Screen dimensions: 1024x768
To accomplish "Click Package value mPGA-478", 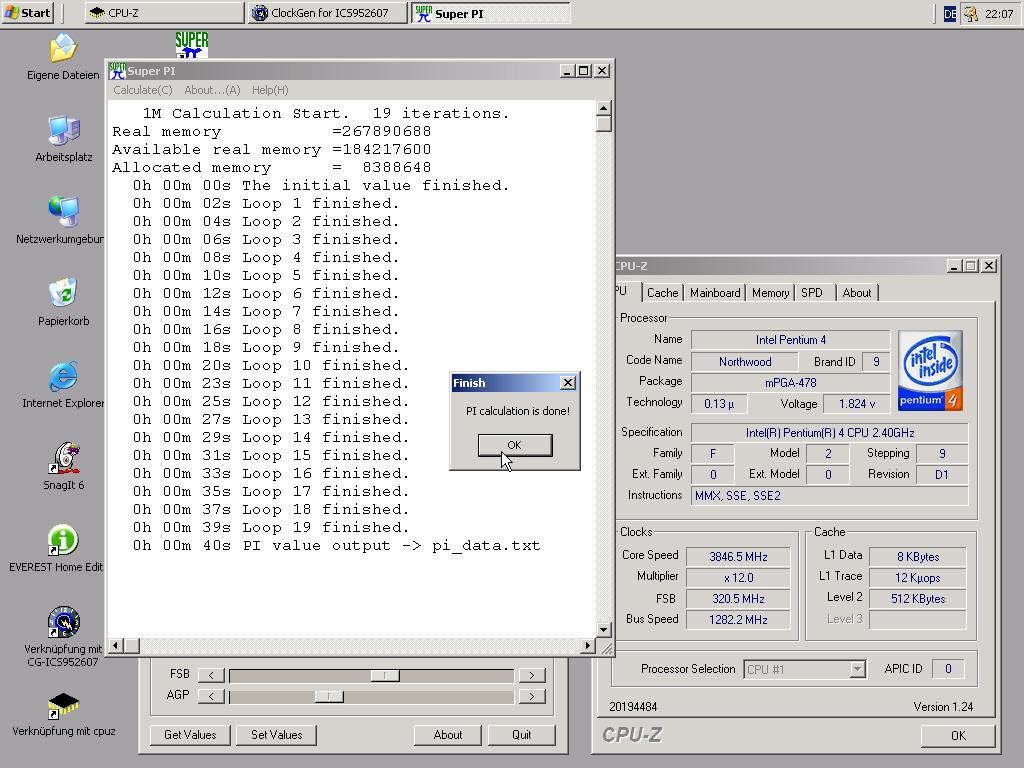I will tap(790, 382).
